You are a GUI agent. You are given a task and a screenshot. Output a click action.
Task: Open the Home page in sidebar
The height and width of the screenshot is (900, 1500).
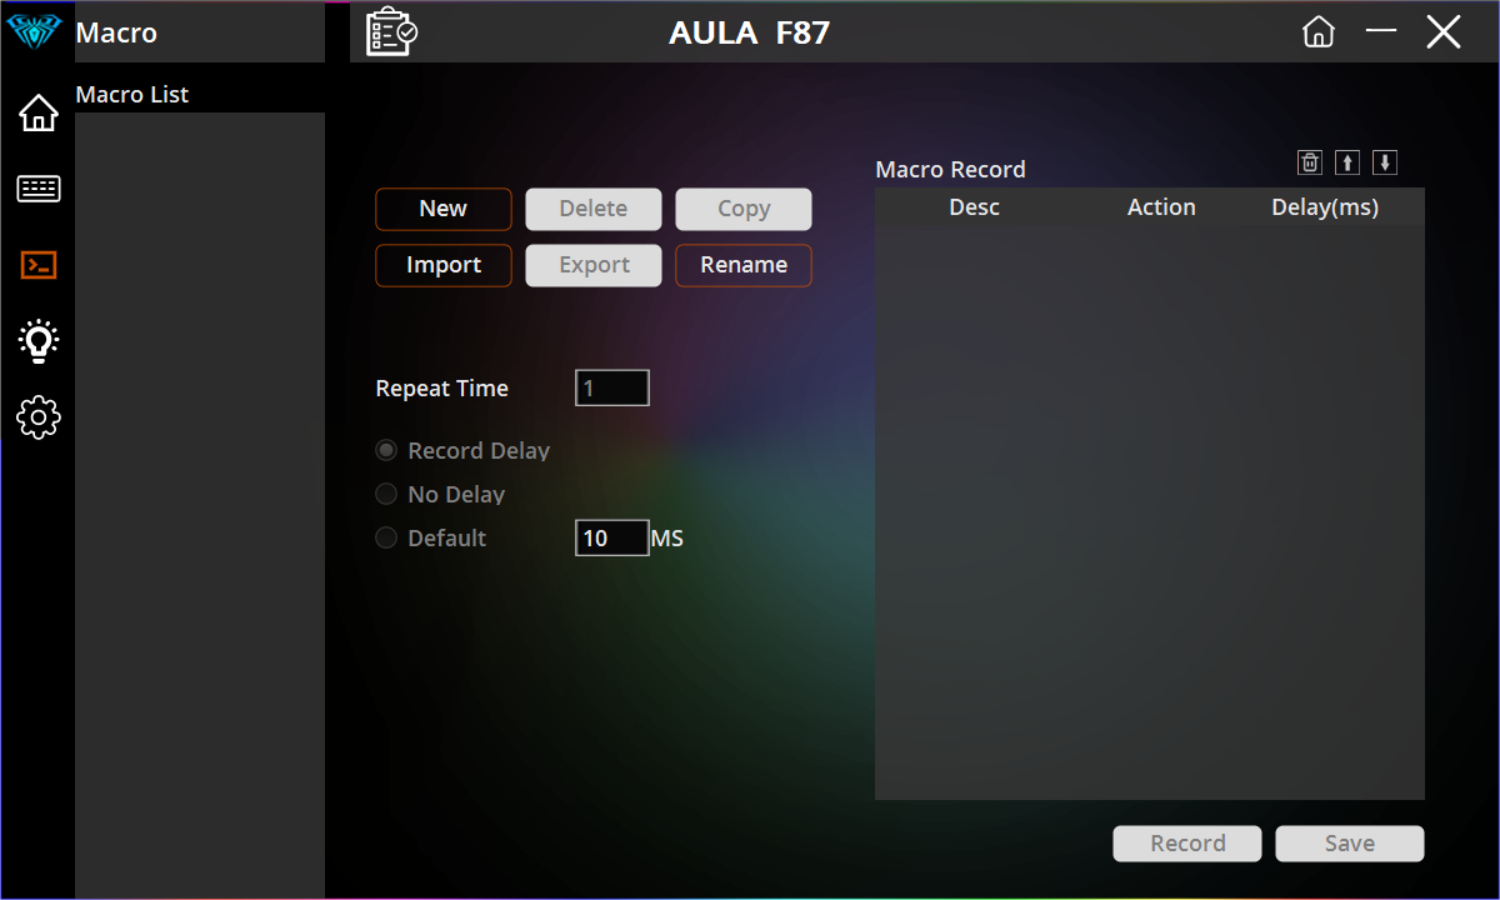click(x=38, y=113)
